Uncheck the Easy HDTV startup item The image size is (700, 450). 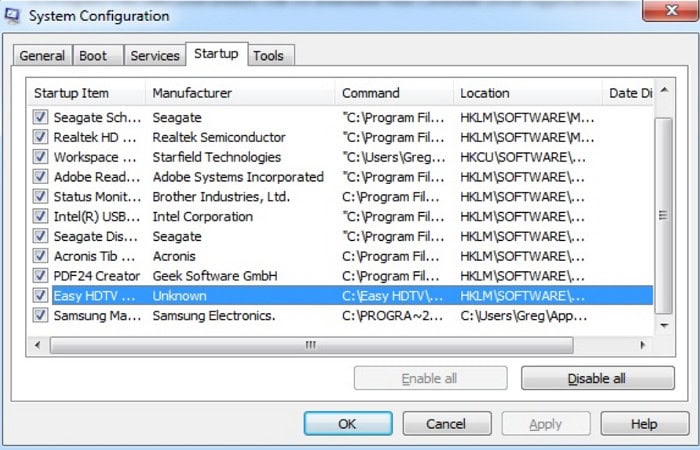[x=40, y=296]
